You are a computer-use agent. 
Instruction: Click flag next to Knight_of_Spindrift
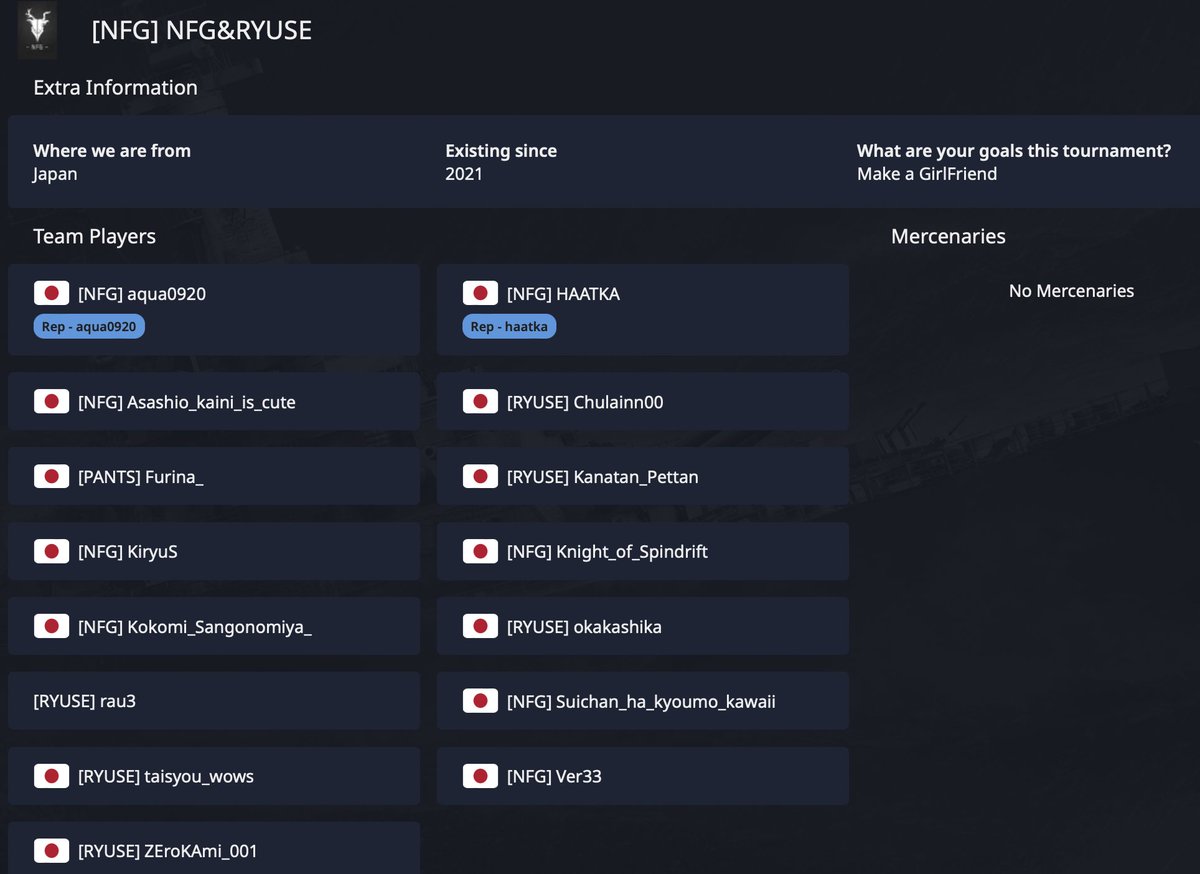[x=480, y=551]
